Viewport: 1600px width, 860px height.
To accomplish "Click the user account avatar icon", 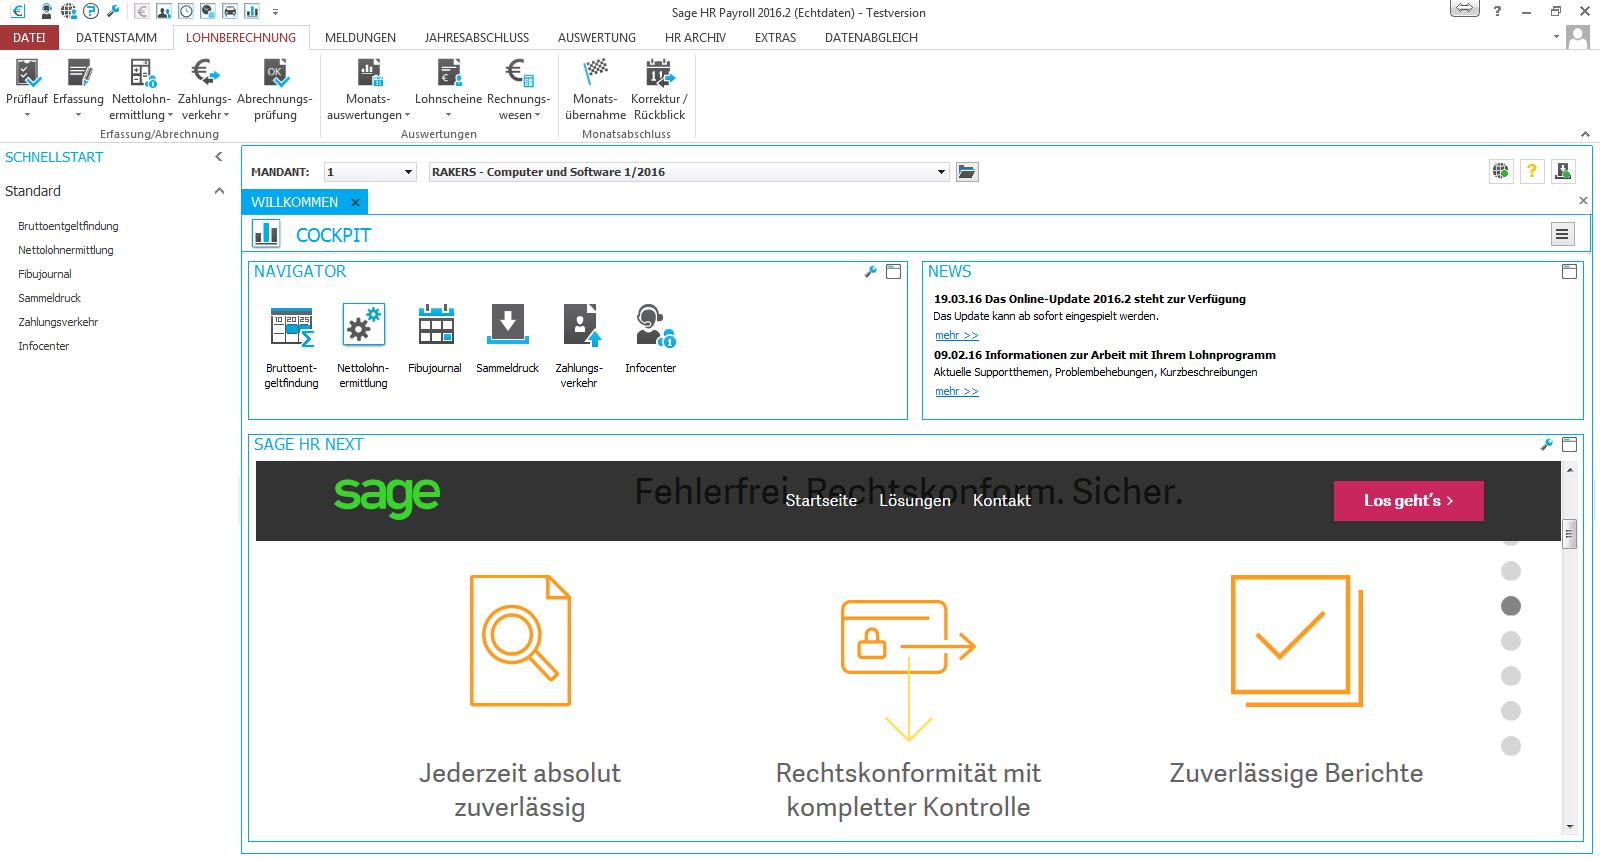I will [1578, 37].
